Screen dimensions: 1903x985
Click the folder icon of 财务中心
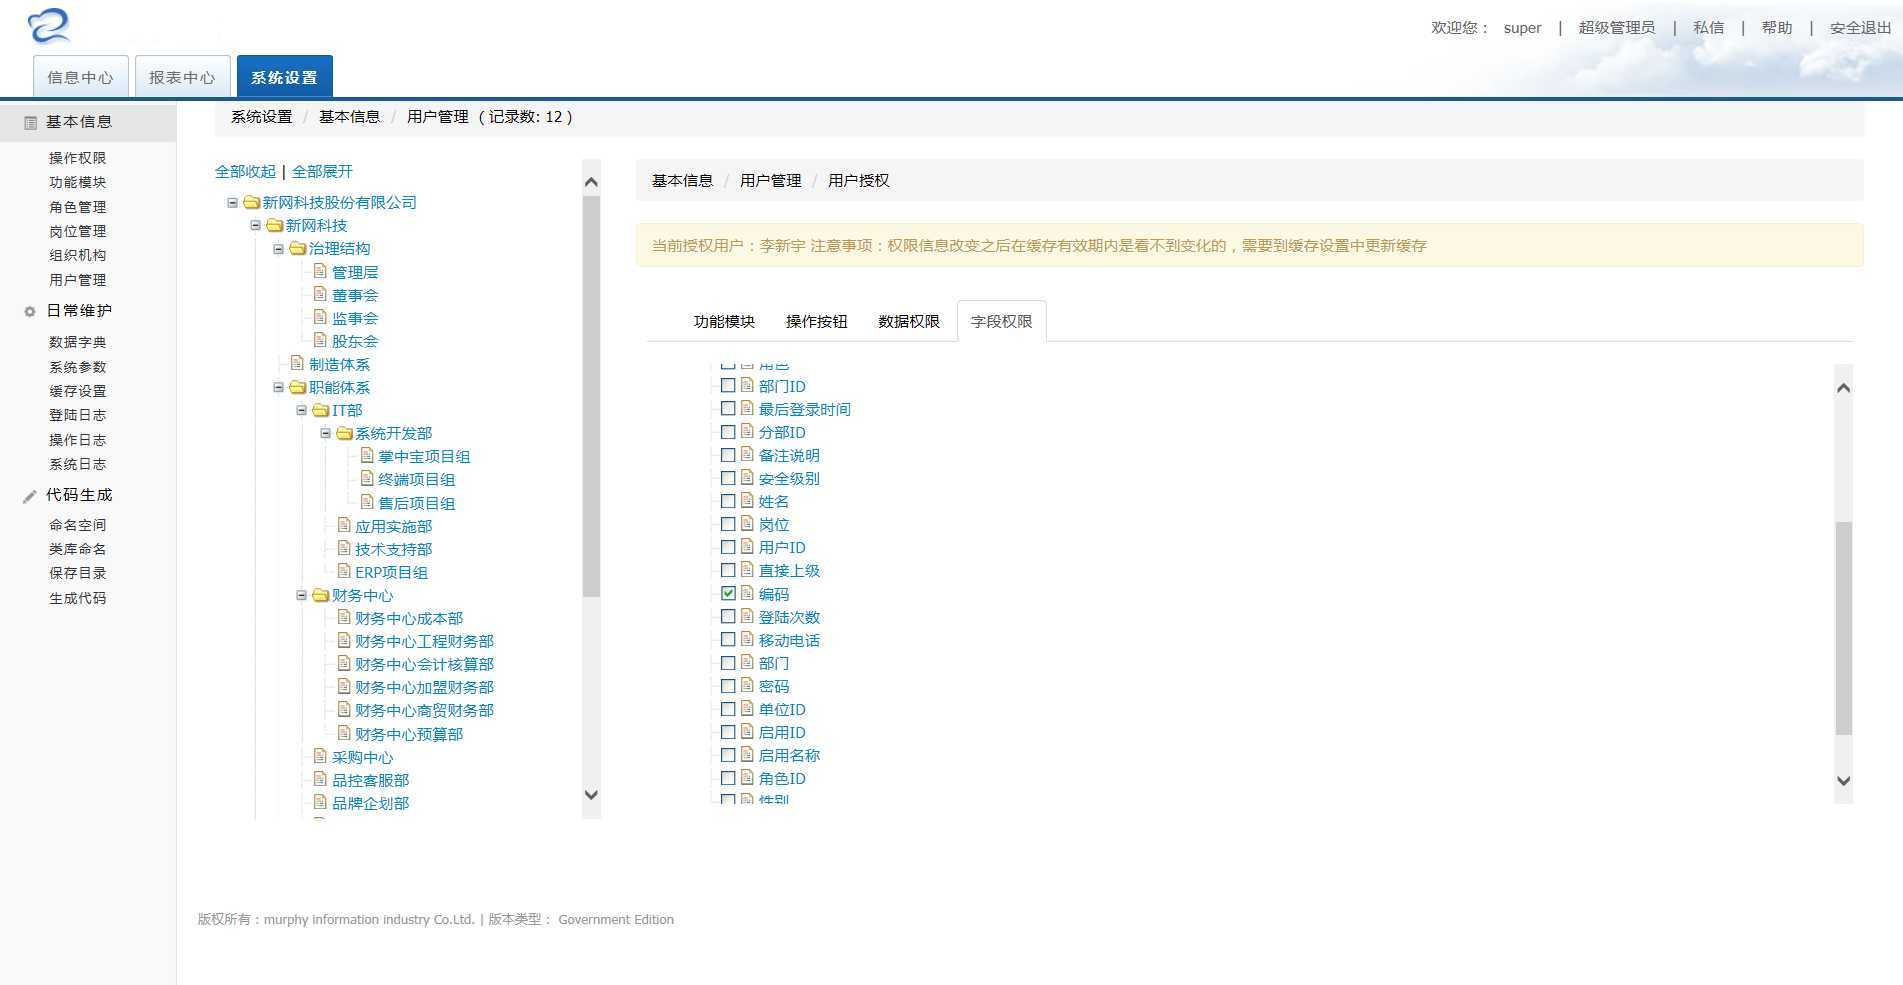pyautogui.click(x=321, y=595)
